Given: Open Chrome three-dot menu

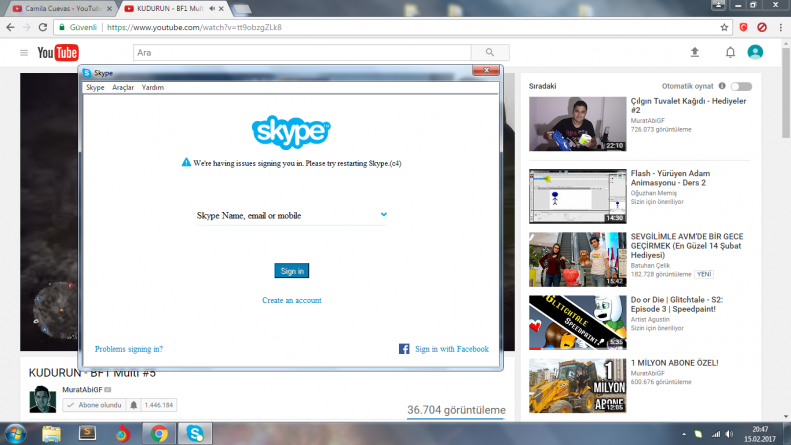Looking at the screenshot, I should (780, 27).
